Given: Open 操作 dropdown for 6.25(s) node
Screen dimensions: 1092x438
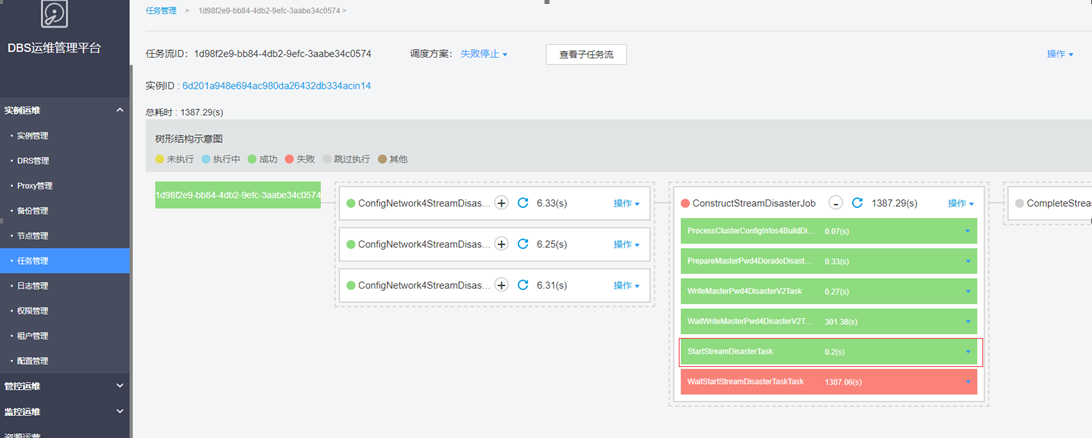Looking at the screenshot, I should pos(626,244).
